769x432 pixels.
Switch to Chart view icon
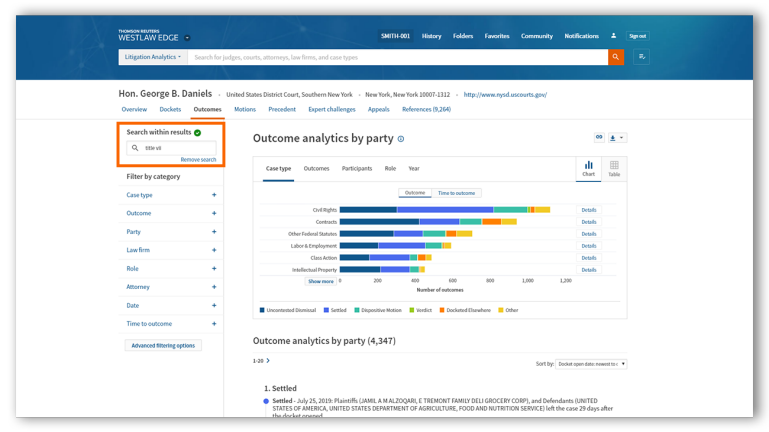tap(588, 168)
